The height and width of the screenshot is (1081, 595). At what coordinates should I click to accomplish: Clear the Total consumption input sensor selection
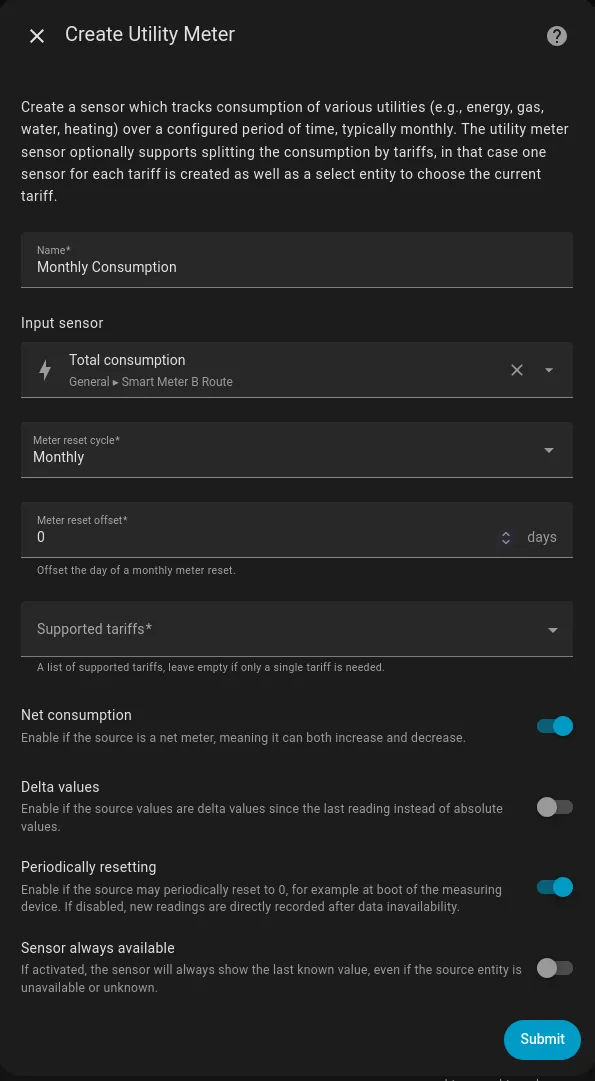click(x=517, y=370)
